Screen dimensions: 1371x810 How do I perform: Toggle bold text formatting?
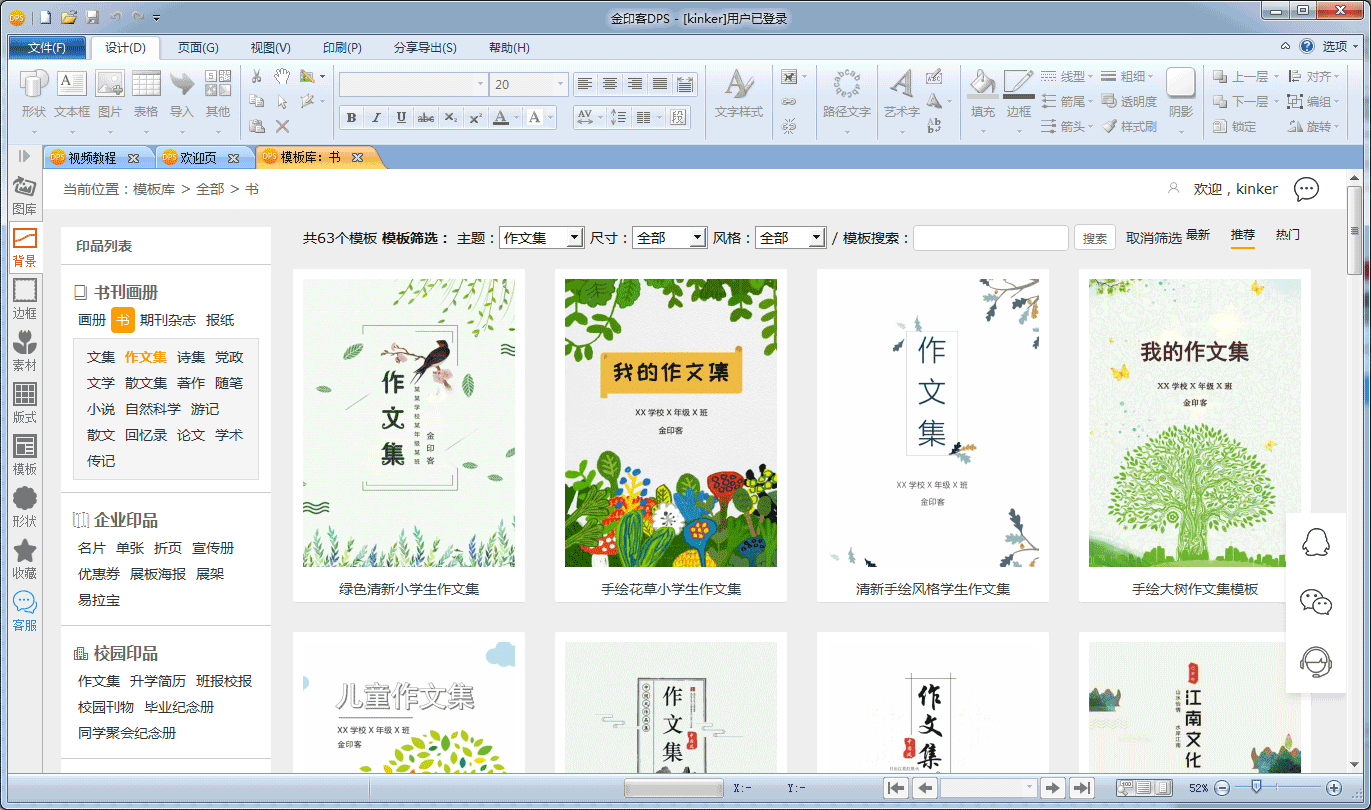coord(351,118)
